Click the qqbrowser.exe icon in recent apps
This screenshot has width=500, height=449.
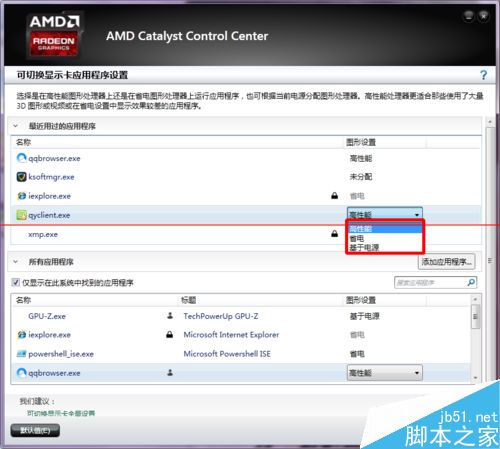pos(22,158)
